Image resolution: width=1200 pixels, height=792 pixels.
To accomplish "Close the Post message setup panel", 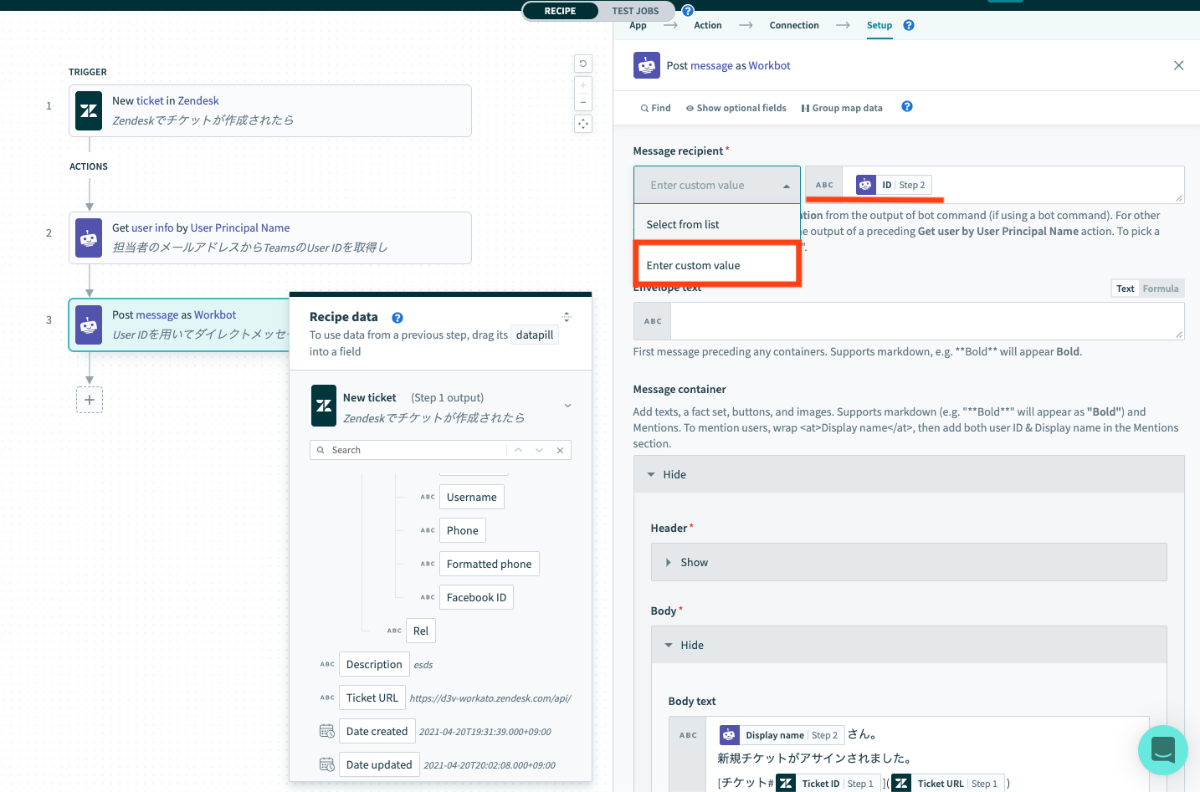I will [x=1178, y=65].
